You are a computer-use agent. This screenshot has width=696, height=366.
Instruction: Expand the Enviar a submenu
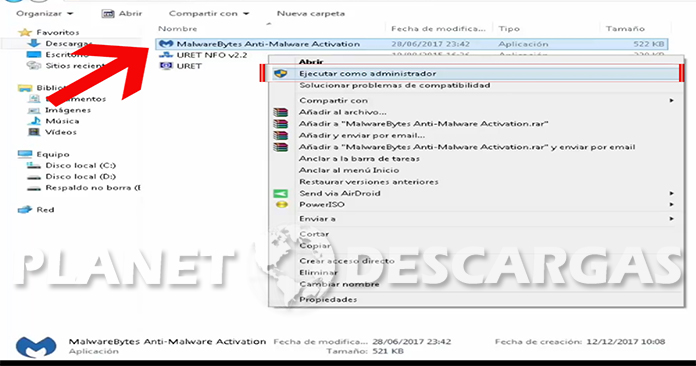click(672, 219)
